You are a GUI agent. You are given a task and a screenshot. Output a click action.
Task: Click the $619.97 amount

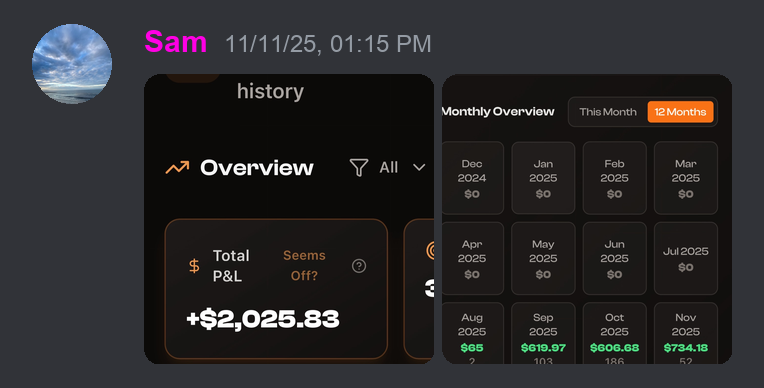pos(543,348)
